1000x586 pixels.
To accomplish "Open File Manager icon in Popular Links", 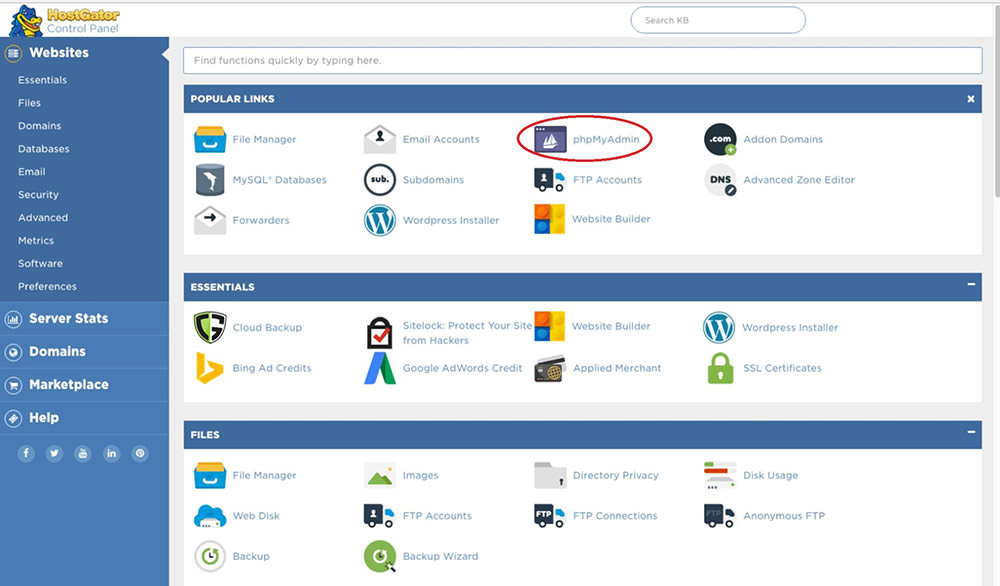I will 210,139.
